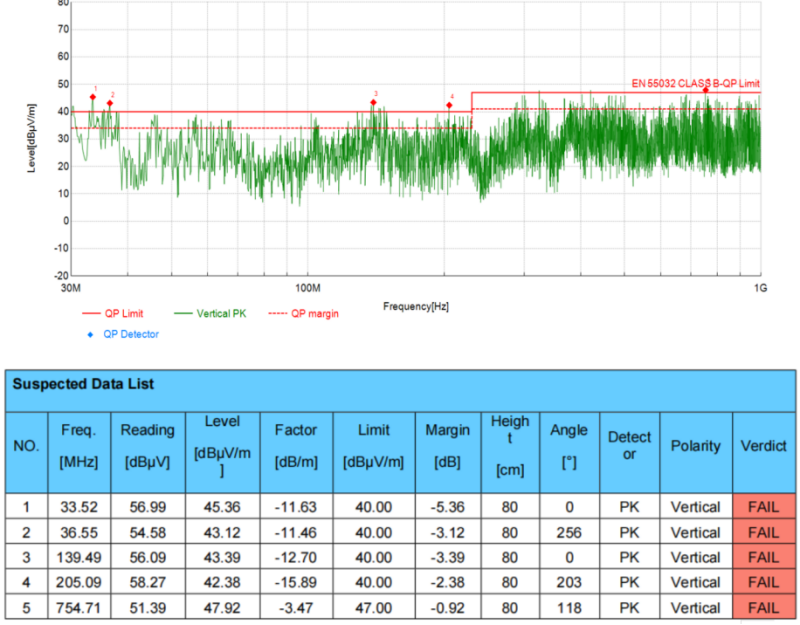This screenshot has height=625, width=800.
Task: Click red diamond marker 1 on the chart
Action: click(x=93, y=97)
